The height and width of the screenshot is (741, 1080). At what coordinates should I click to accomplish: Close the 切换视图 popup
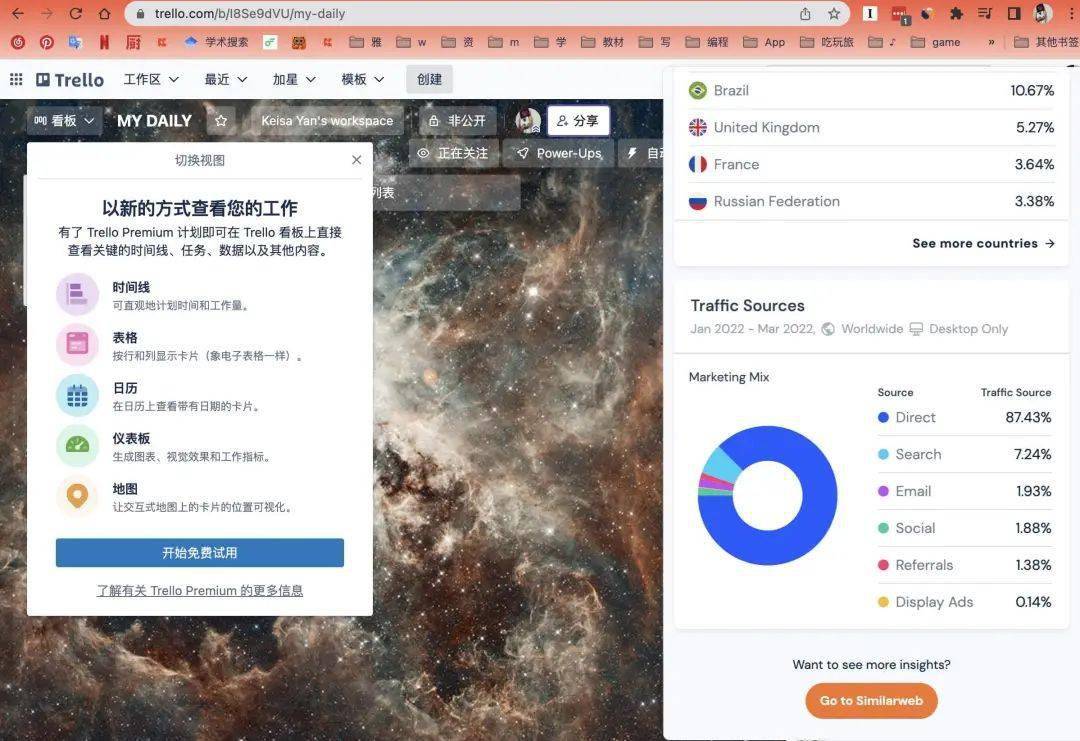(x=356, y=160)
